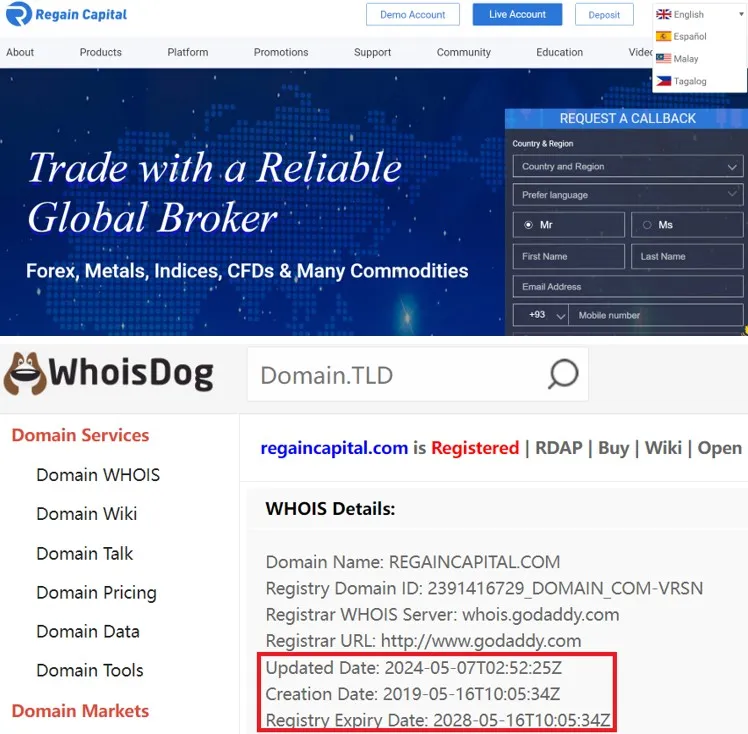
Task: Click the First Name field
Action: (x=569, y=257)
